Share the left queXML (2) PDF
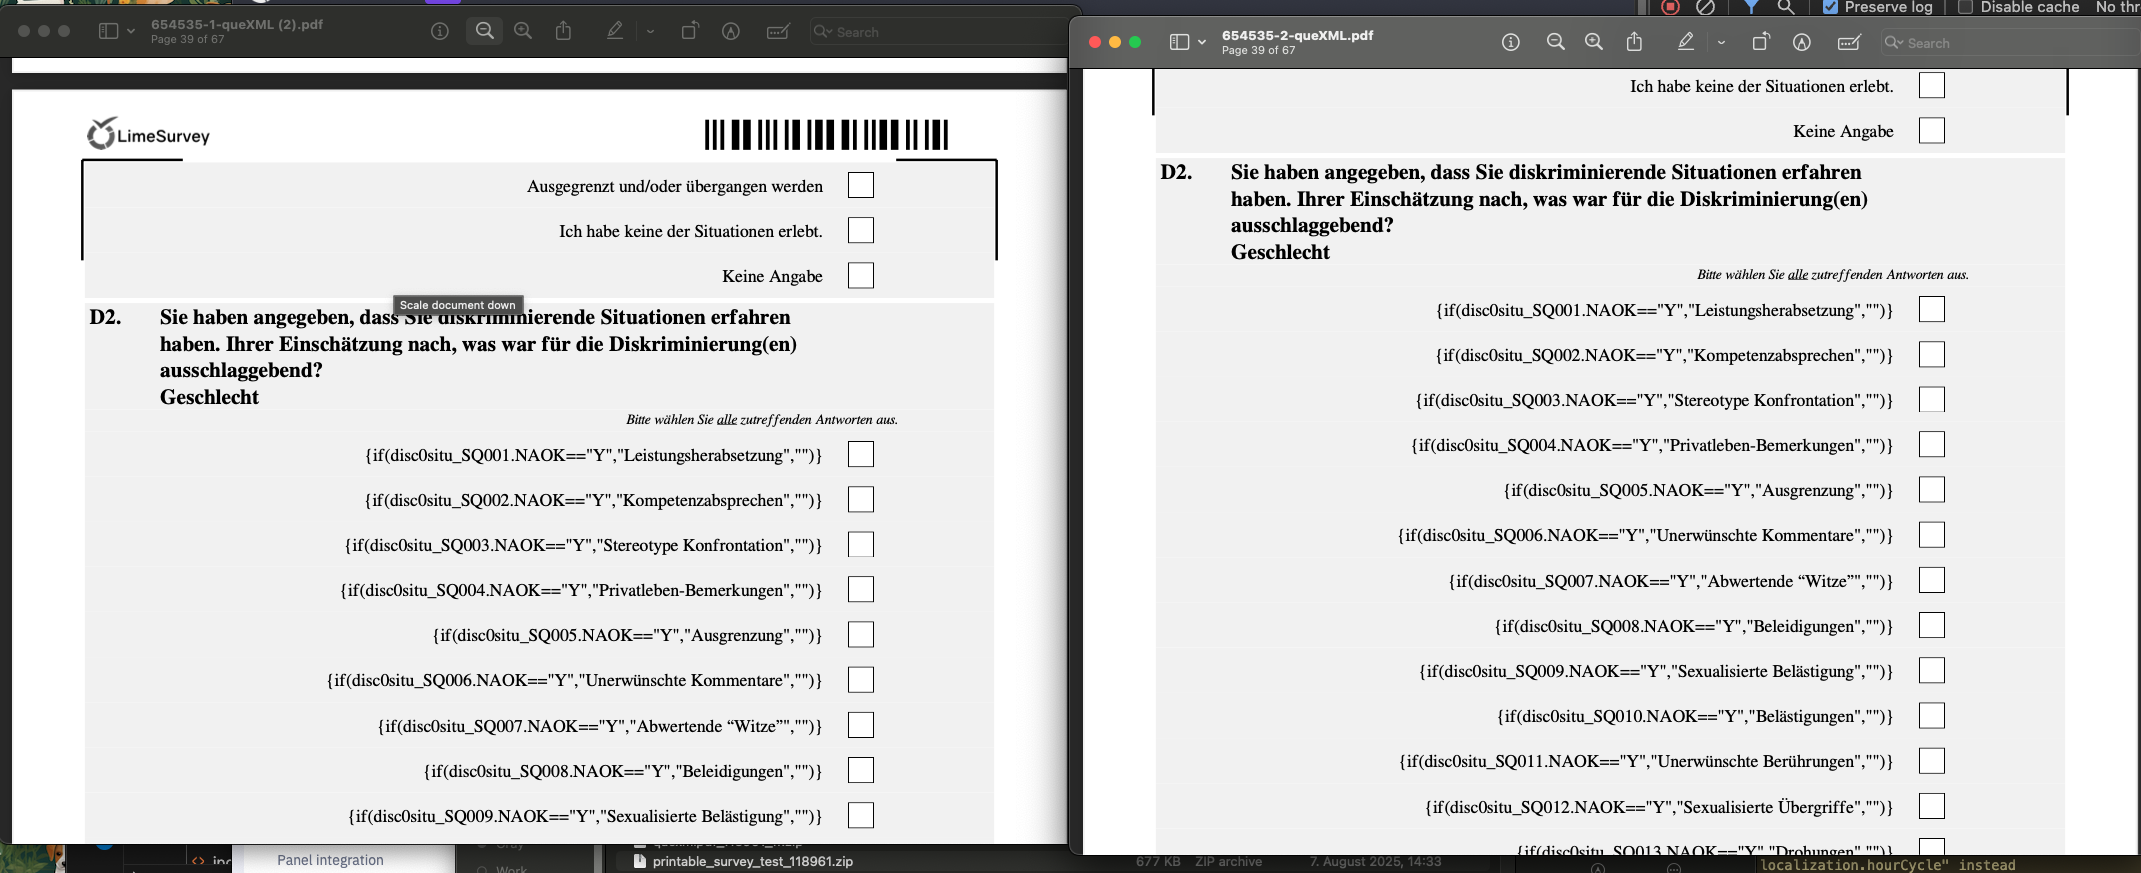2141x873 pixels. point(564,31)
